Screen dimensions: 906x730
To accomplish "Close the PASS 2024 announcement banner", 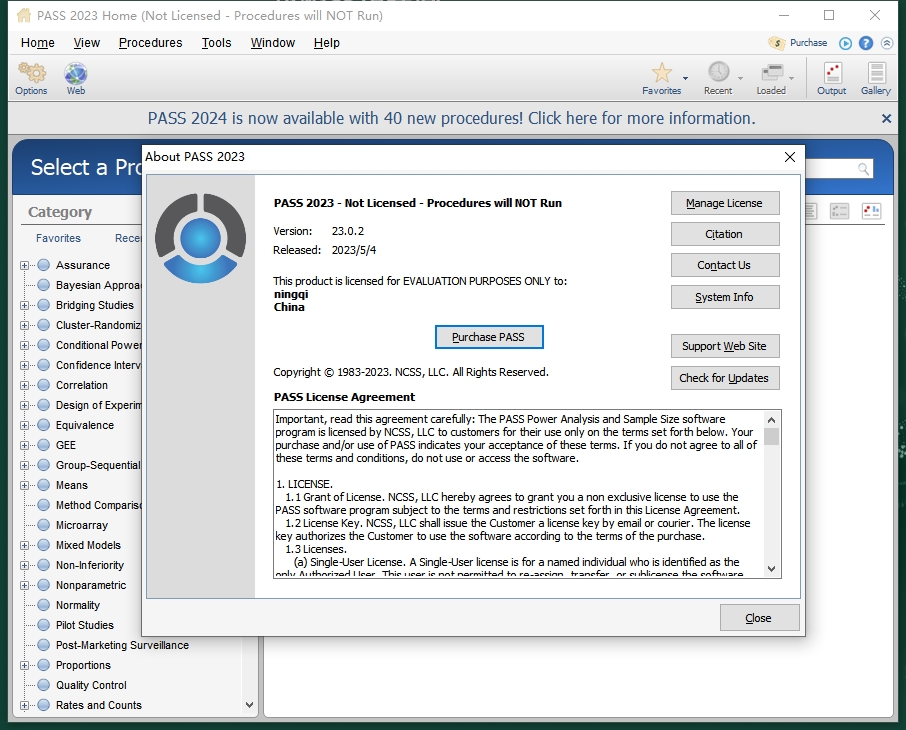I will (x=886, y=118).
